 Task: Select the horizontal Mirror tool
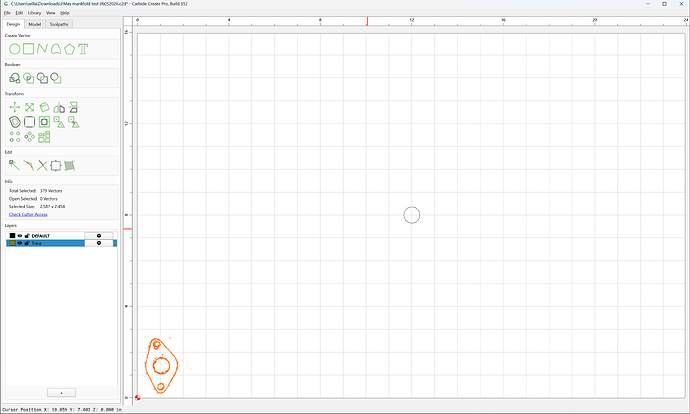point(59,107)
